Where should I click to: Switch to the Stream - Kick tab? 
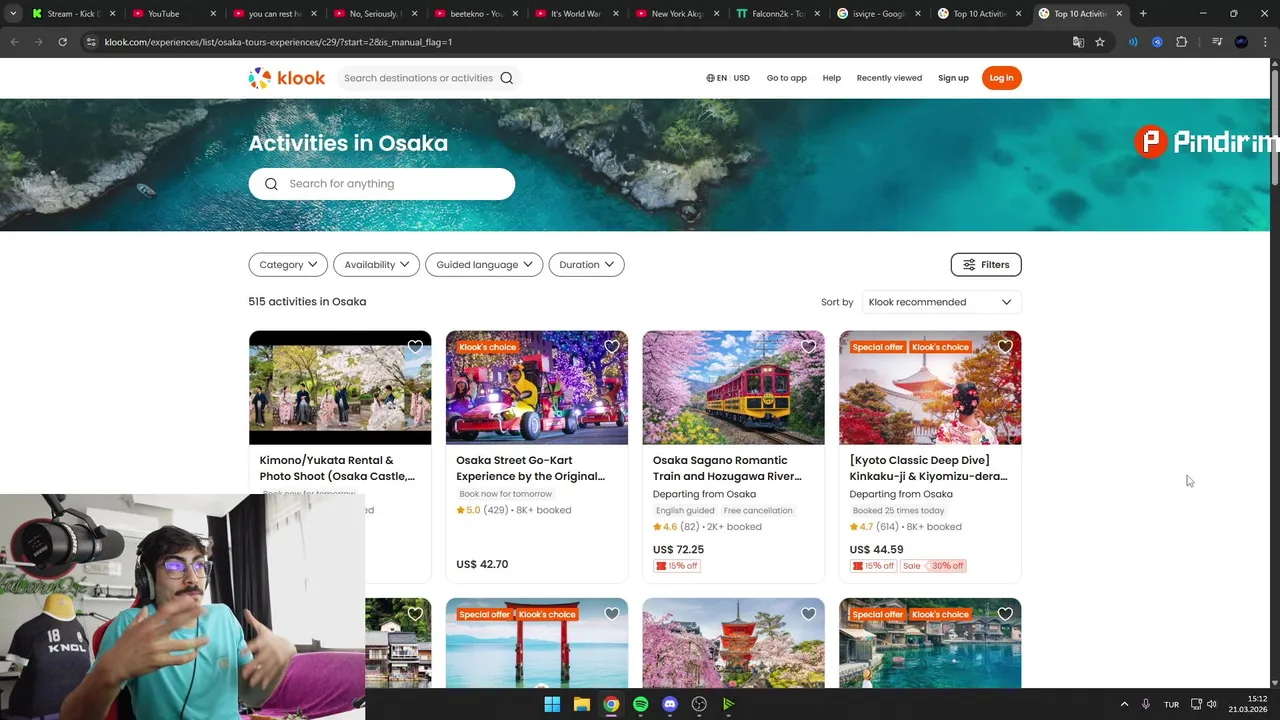[72, 14]
